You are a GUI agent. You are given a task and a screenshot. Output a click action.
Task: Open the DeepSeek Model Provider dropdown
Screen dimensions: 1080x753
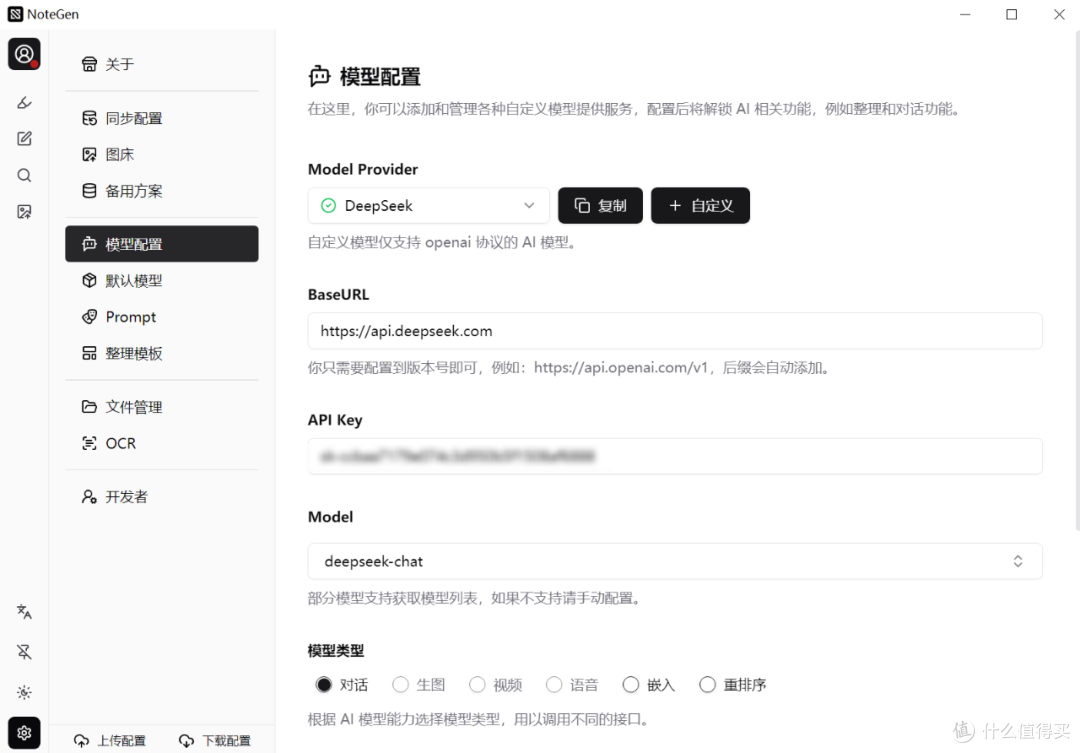click(x=428, y=205)
